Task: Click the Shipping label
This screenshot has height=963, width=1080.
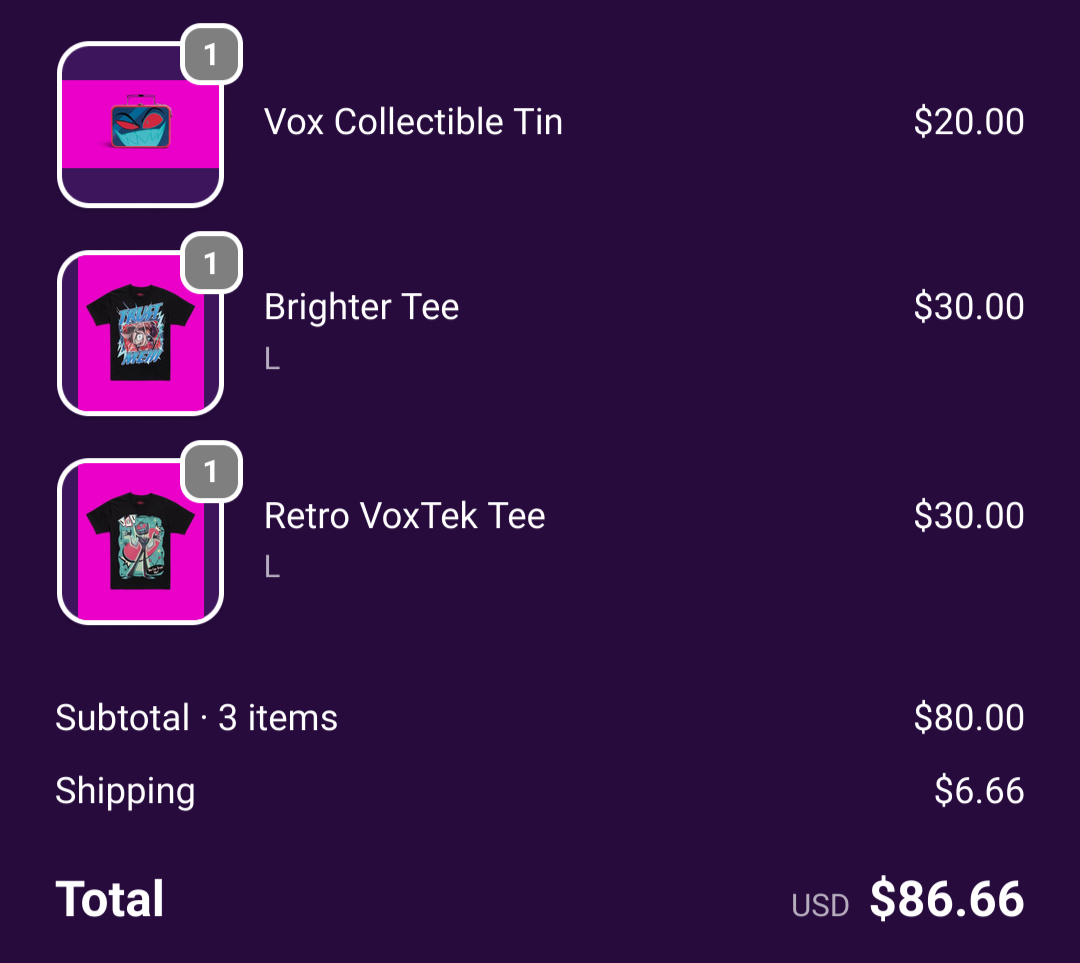Action: tap(125, 791)
